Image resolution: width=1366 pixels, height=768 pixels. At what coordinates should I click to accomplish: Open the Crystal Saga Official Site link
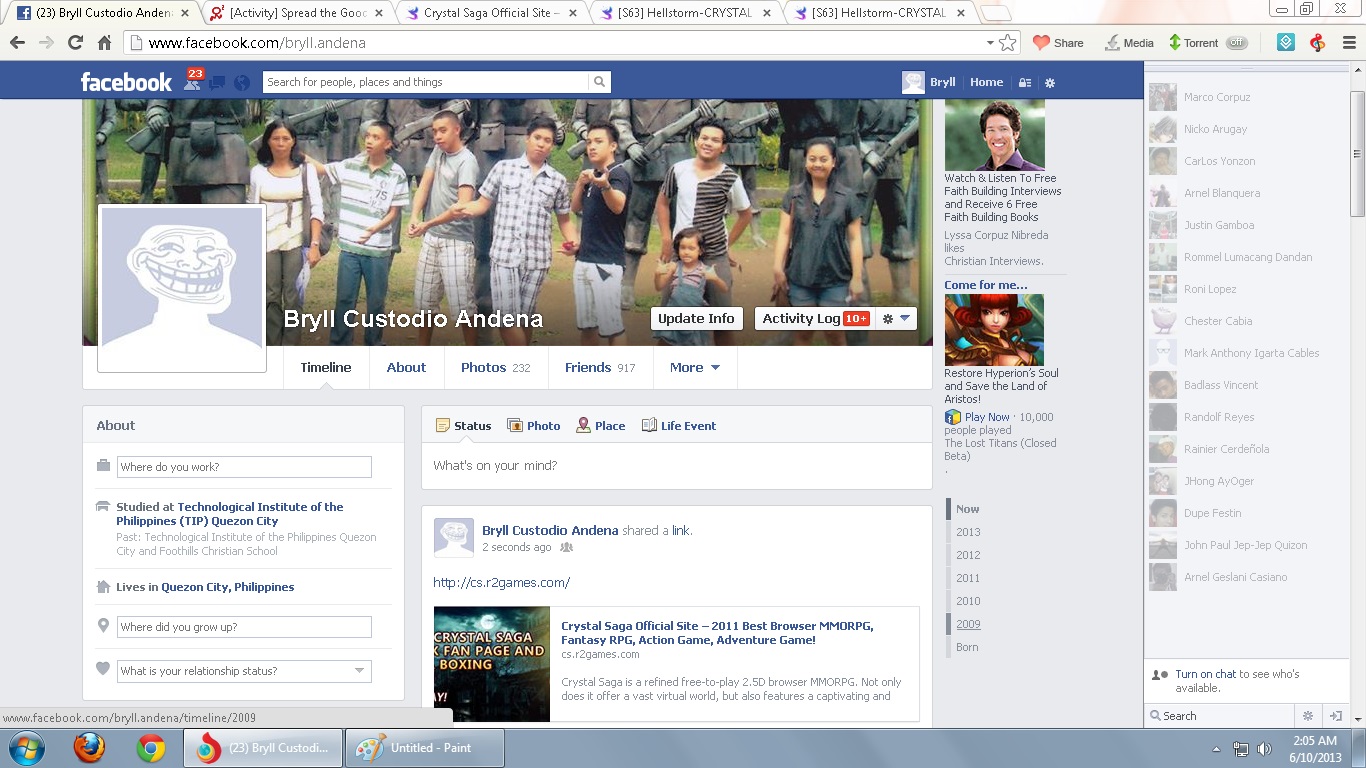[x=716, y=633]
